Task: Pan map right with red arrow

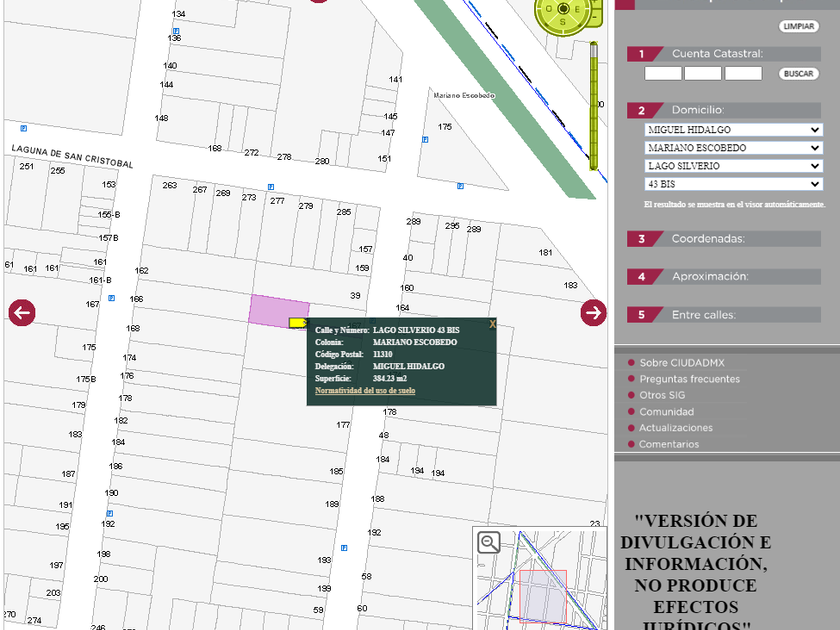Action: [x=593, y=312]
